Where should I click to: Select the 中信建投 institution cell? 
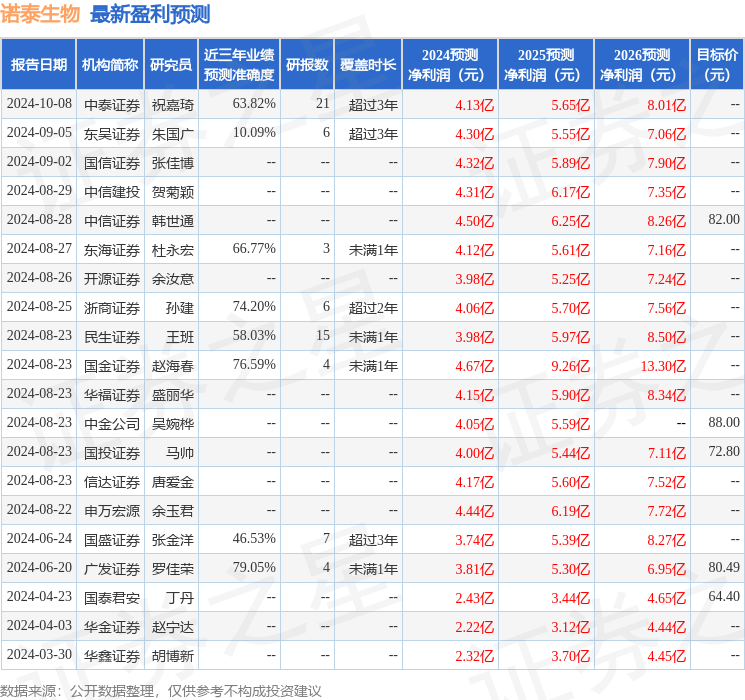tap(112, 192)
